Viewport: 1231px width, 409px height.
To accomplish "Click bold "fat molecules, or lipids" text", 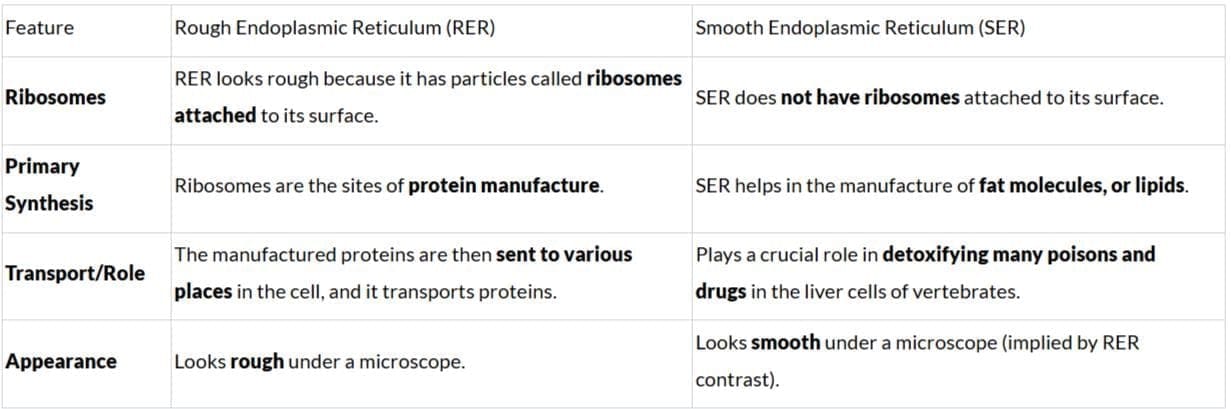I will coord(1082,186).
